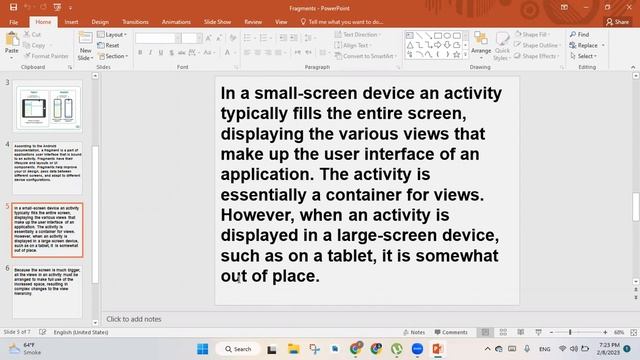Toggle the Notes pane in status bar
The height and width of the screenshot is (360, 640).
414,332
